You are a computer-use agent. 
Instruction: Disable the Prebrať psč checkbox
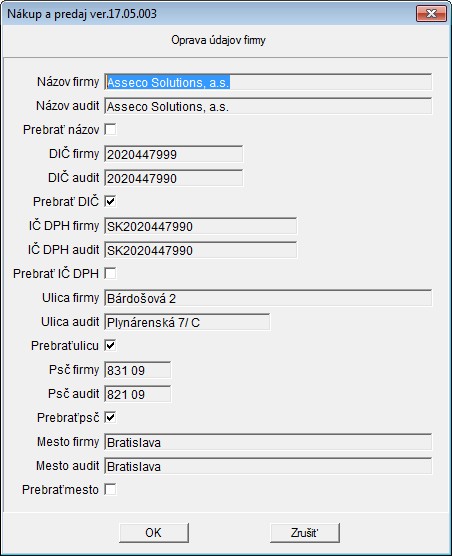[110, 417]
